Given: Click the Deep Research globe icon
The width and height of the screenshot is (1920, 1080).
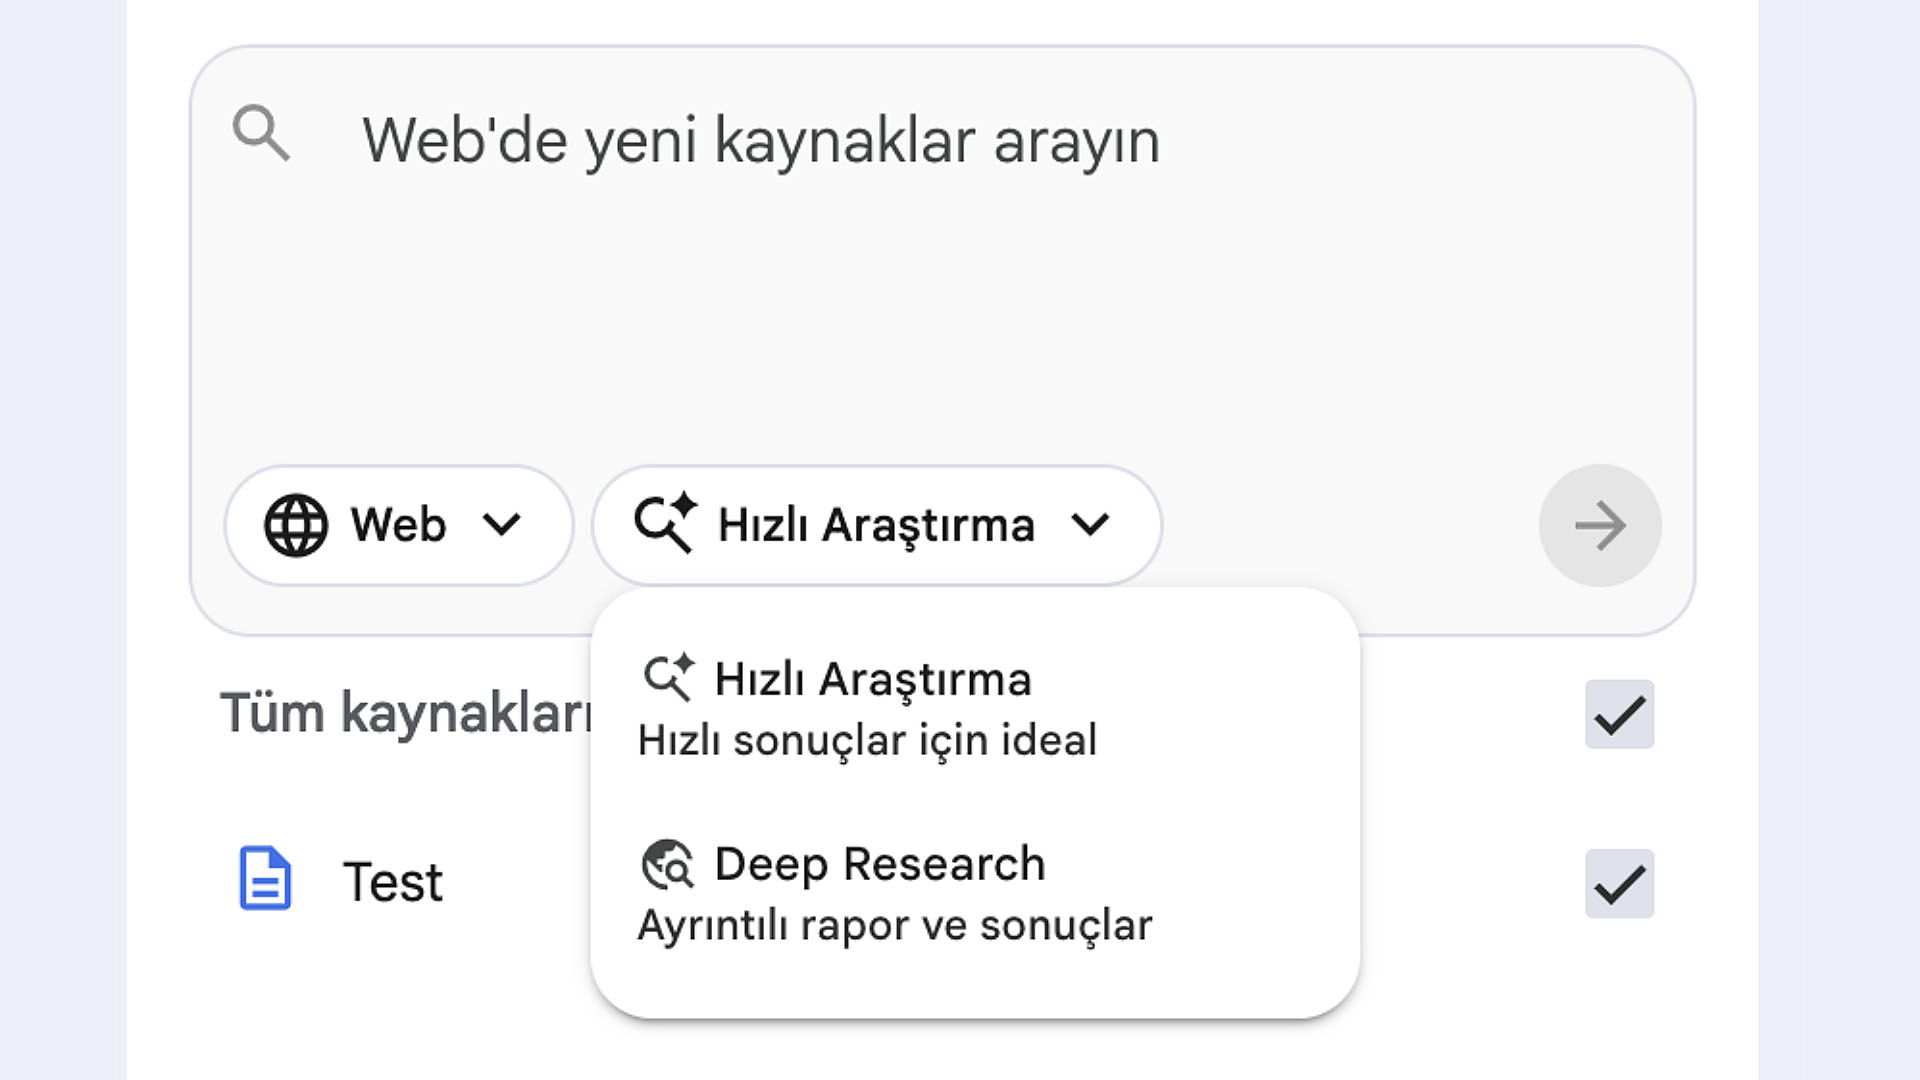Looking at the screenshot, I should click(667, 864).
